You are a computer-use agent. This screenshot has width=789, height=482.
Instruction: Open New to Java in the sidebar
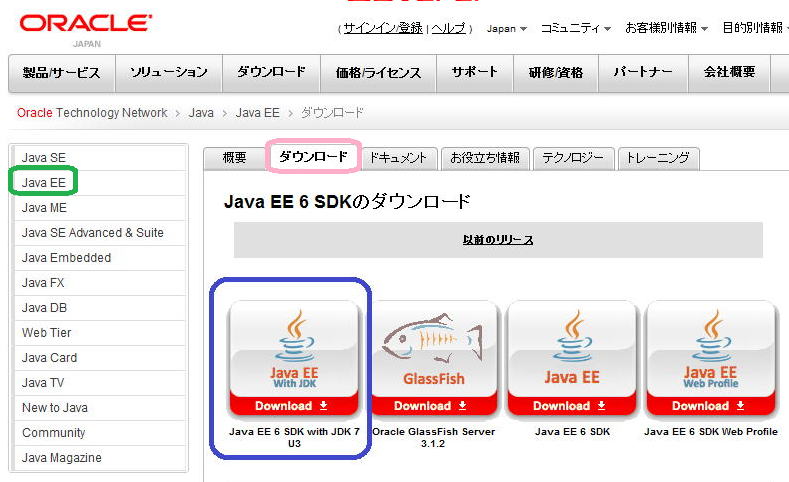[100, 408]
